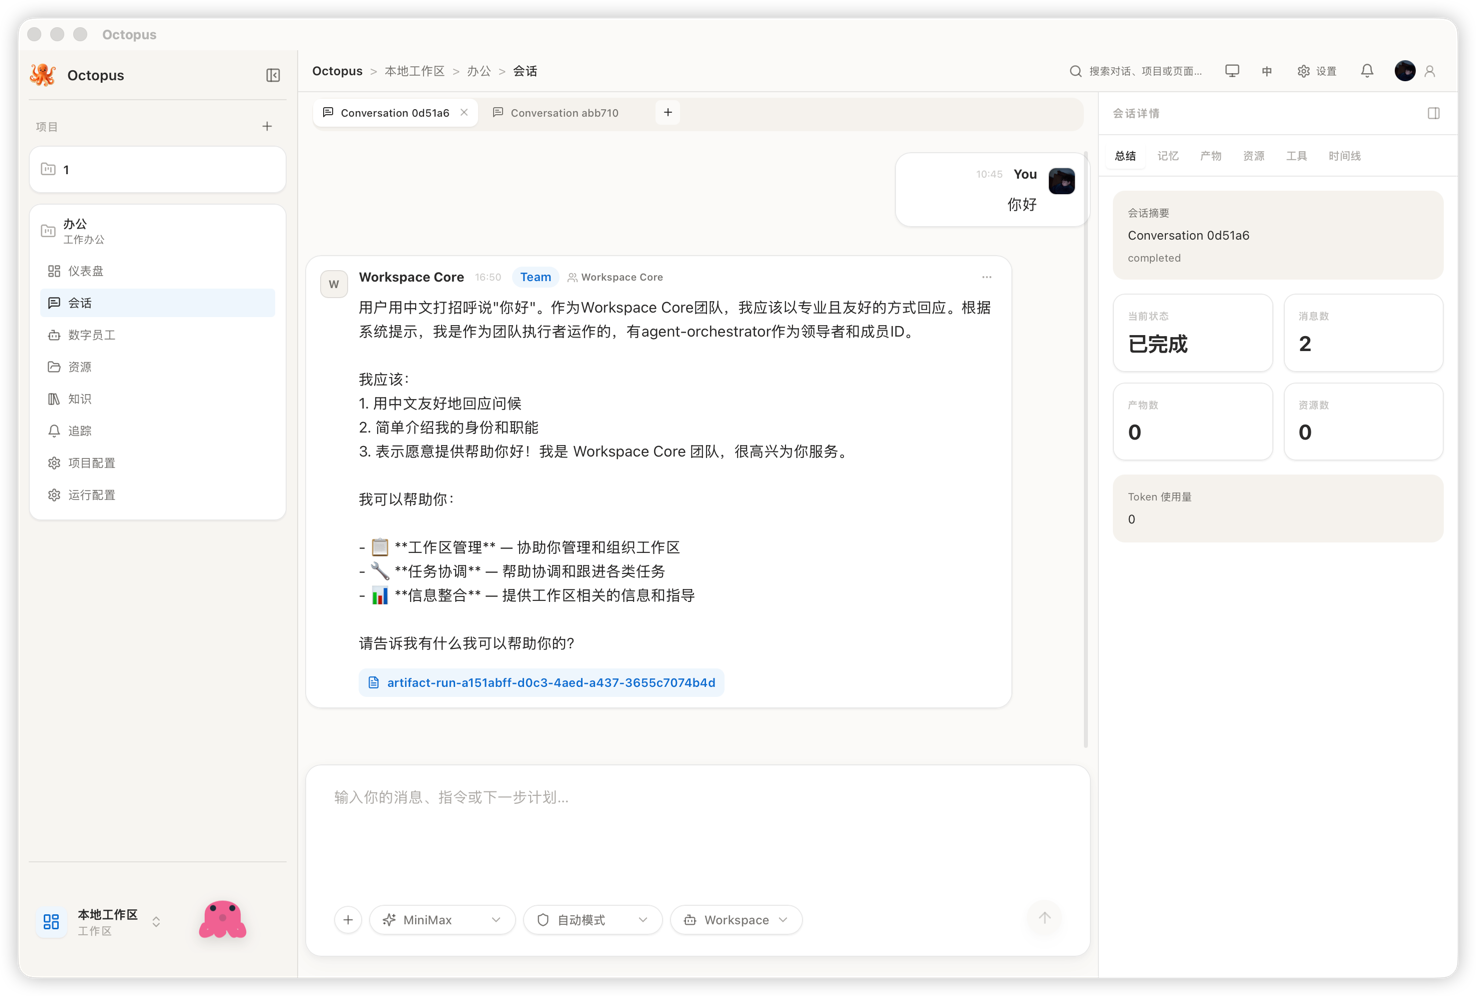Open 仪表盘 dashboard in sidebar
1476x996 pixels.
pos(157,271)
